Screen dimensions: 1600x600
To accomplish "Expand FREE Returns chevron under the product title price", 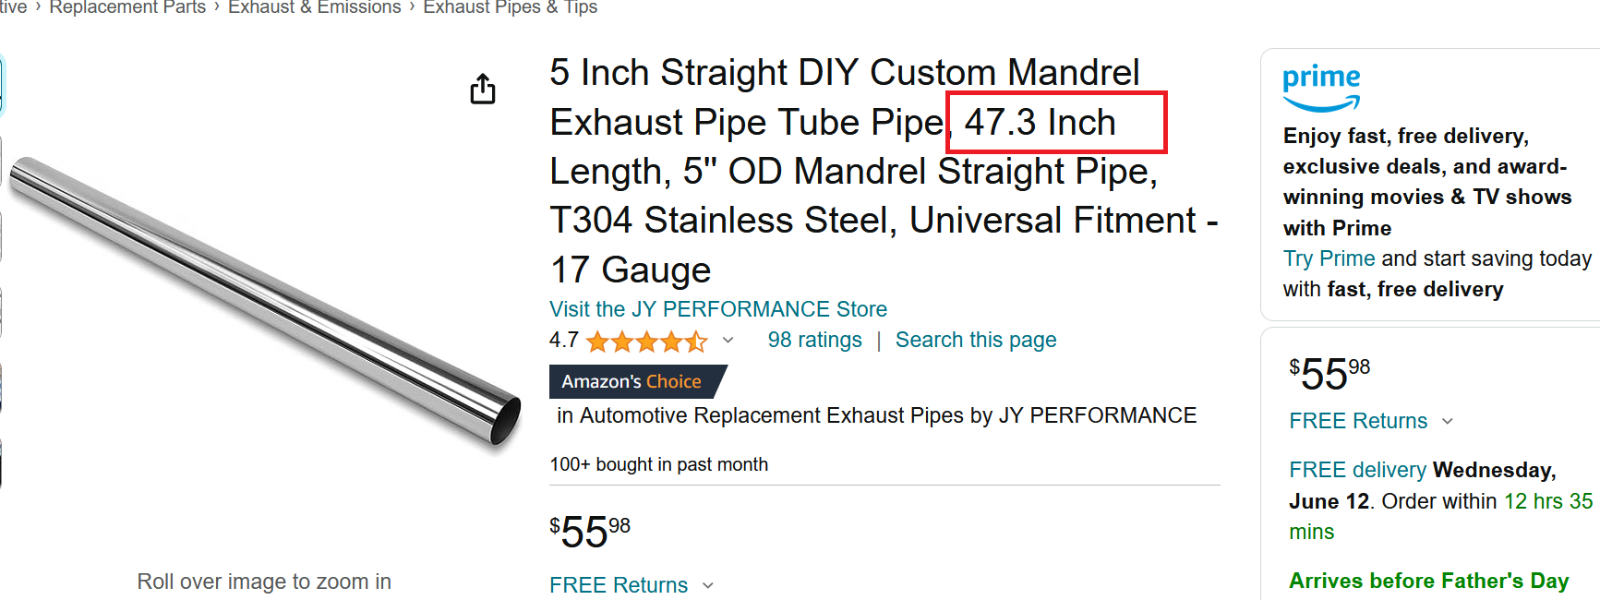I will [x=708, y=586].
